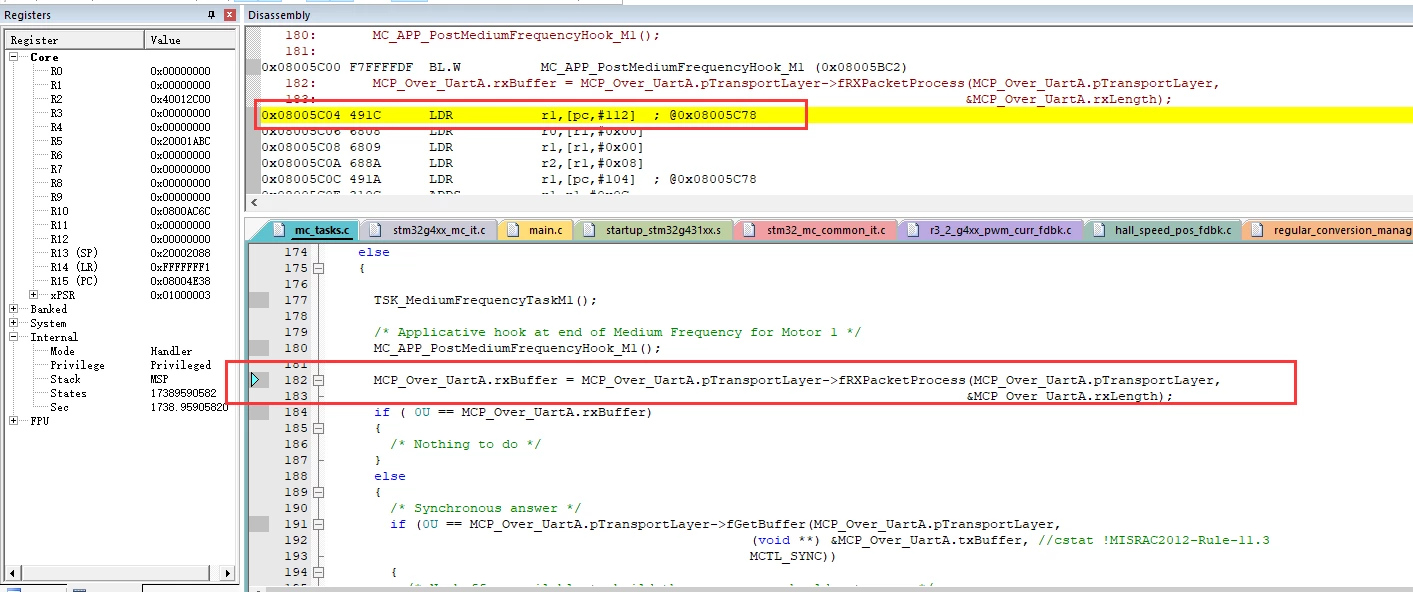Click the Registers panel scrollbar right arrow
The width and height of the screenshot is (1413, 592).
pyautogui.click(x=229, y=573)
